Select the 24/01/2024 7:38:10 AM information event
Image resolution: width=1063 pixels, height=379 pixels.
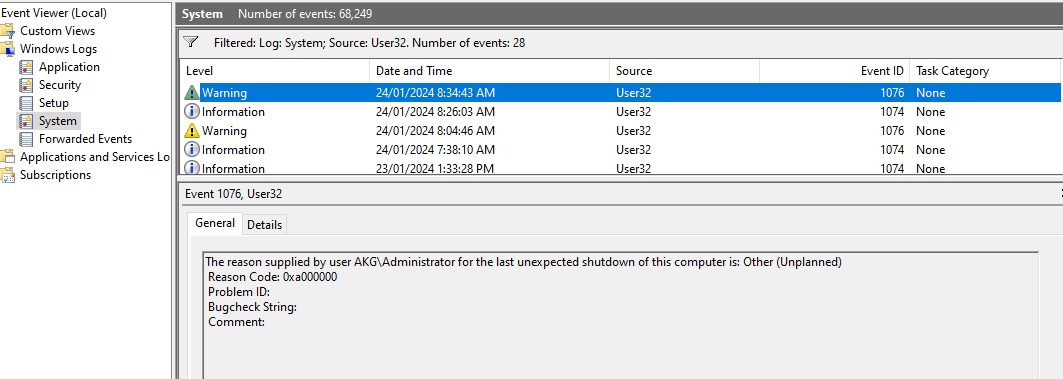click(x=620, y=150)
